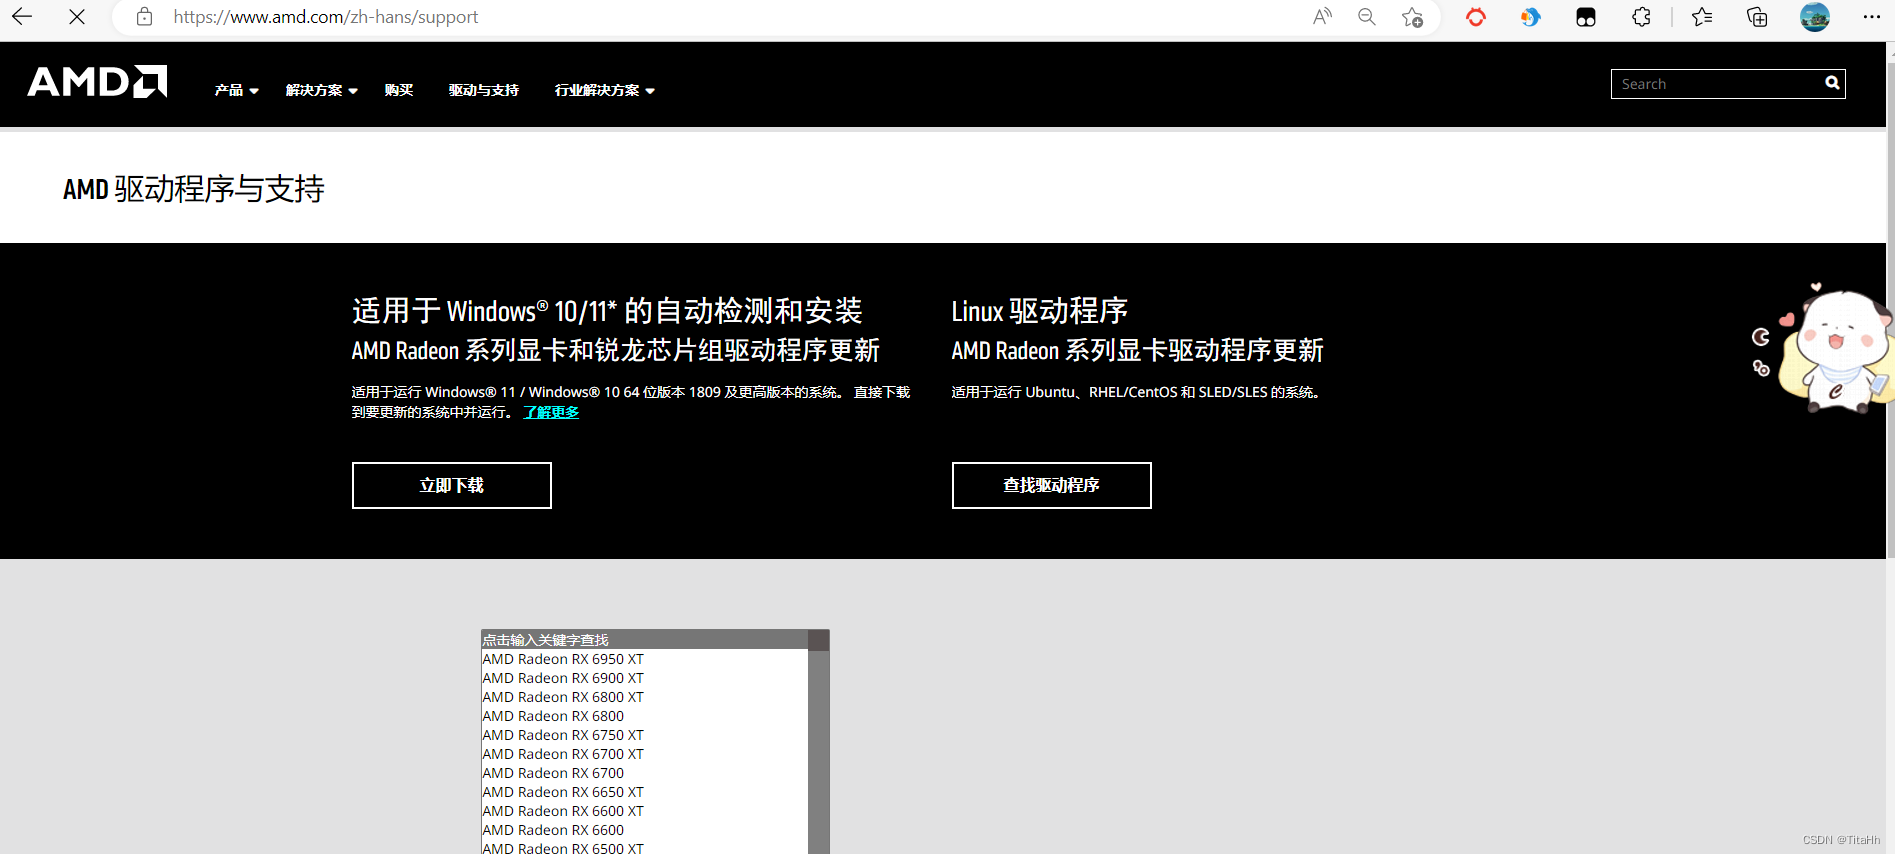Select AMD Radeon RX 6500 XT

pyautogui.click(x=563, y=848)
